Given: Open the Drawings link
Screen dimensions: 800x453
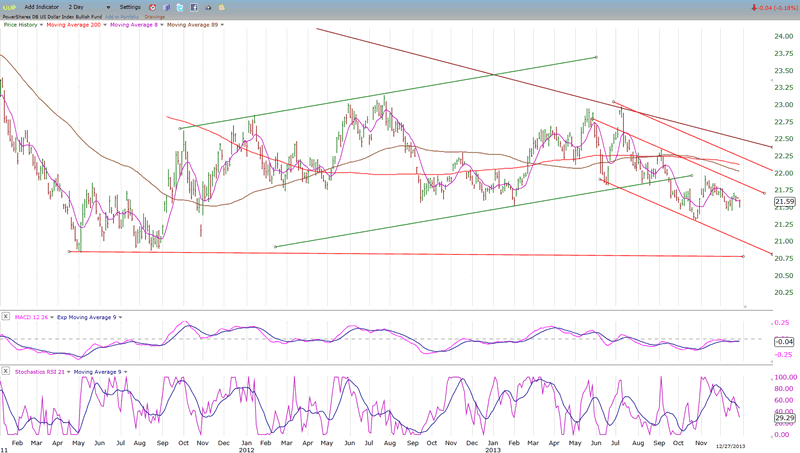Looking at the screenshot, I should click(x=155, y=16).
